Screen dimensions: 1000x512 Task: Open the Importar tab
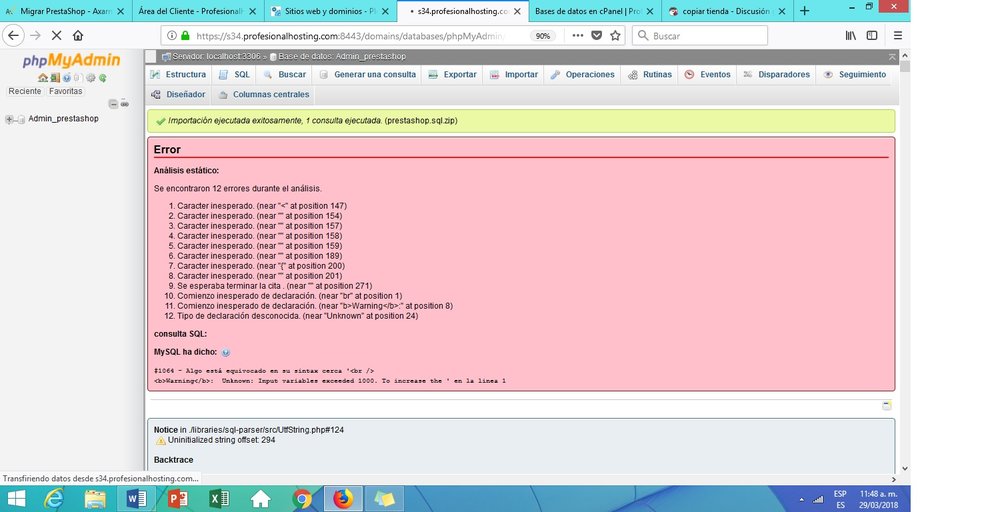(514, 75)
